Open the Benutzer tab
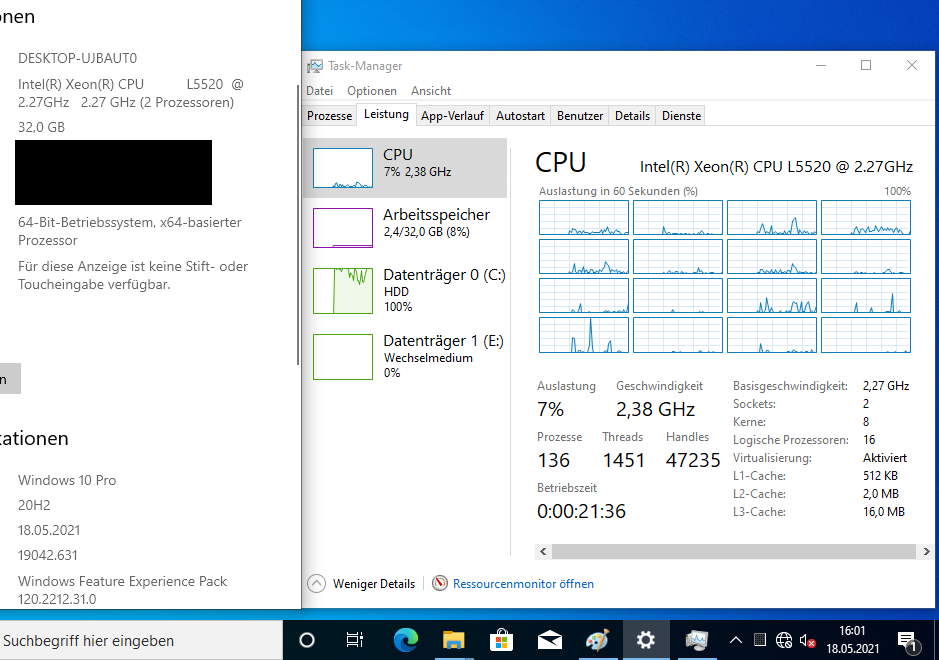939x660 pixels. 580,116
